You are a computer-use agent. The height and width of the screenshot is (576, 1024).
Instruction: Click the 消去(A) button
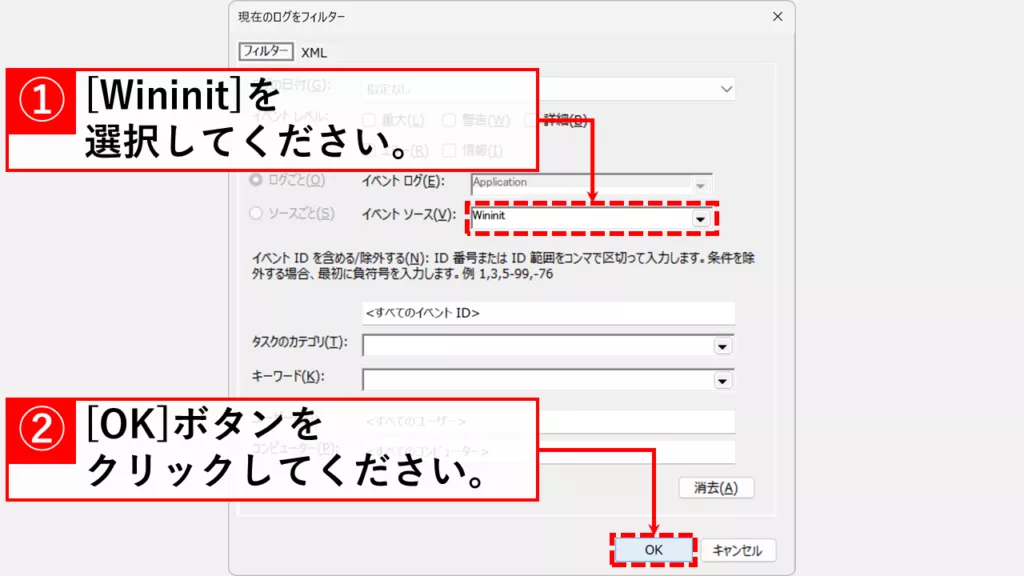[716, 488]
